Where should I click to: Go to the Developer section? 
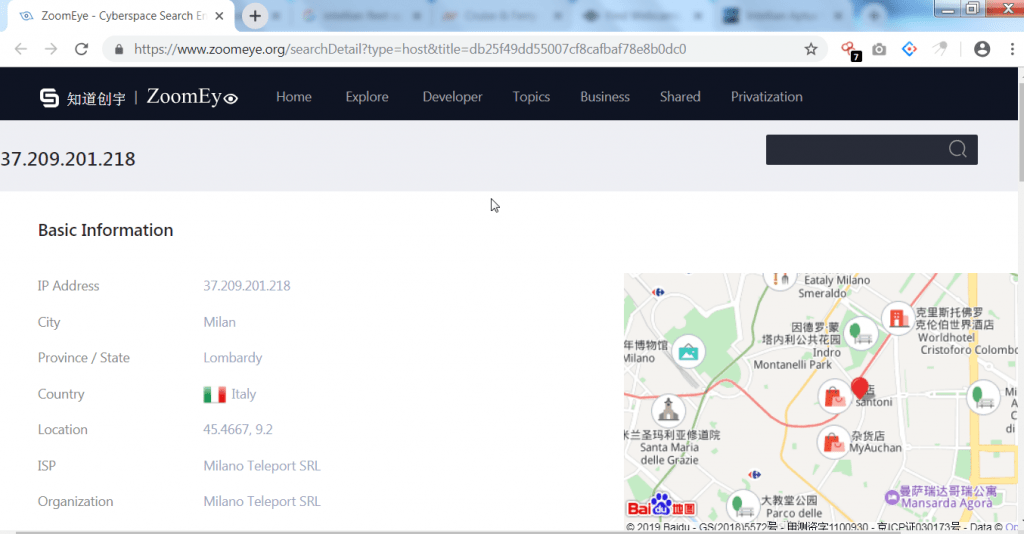coord(453,97)
